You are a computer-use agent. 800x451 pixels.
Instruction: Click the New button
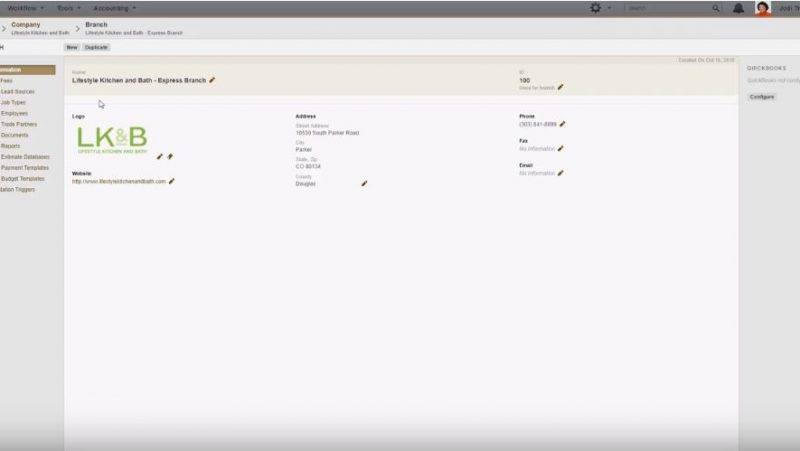click(72, 47)
